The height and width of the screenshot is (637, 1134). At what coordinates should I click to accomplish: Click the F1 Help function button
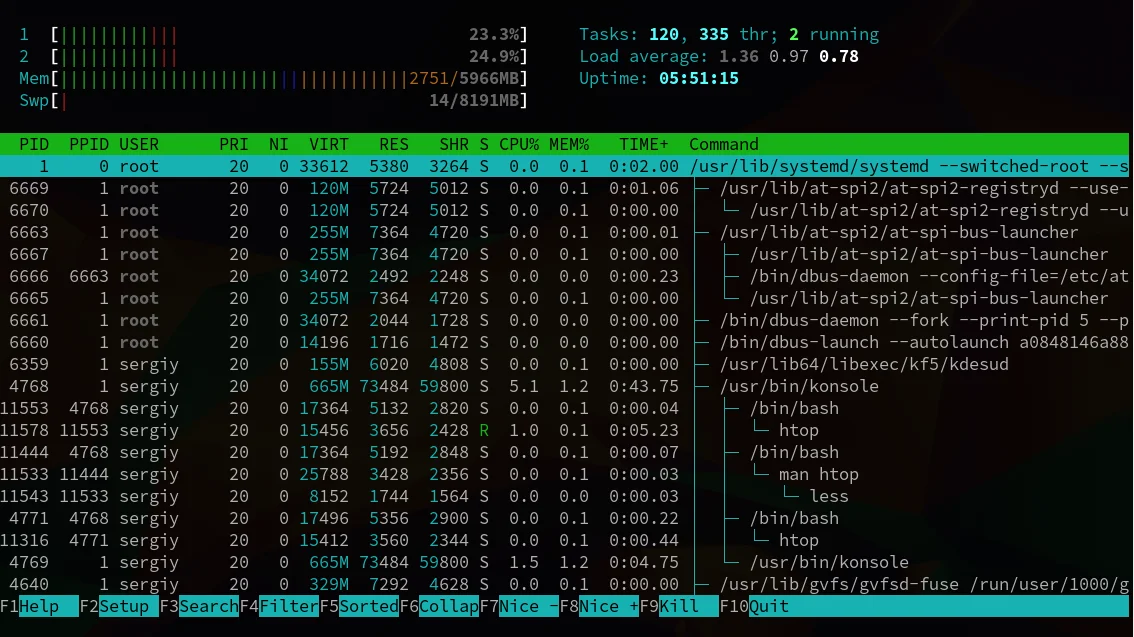click(x=39, y=606)
